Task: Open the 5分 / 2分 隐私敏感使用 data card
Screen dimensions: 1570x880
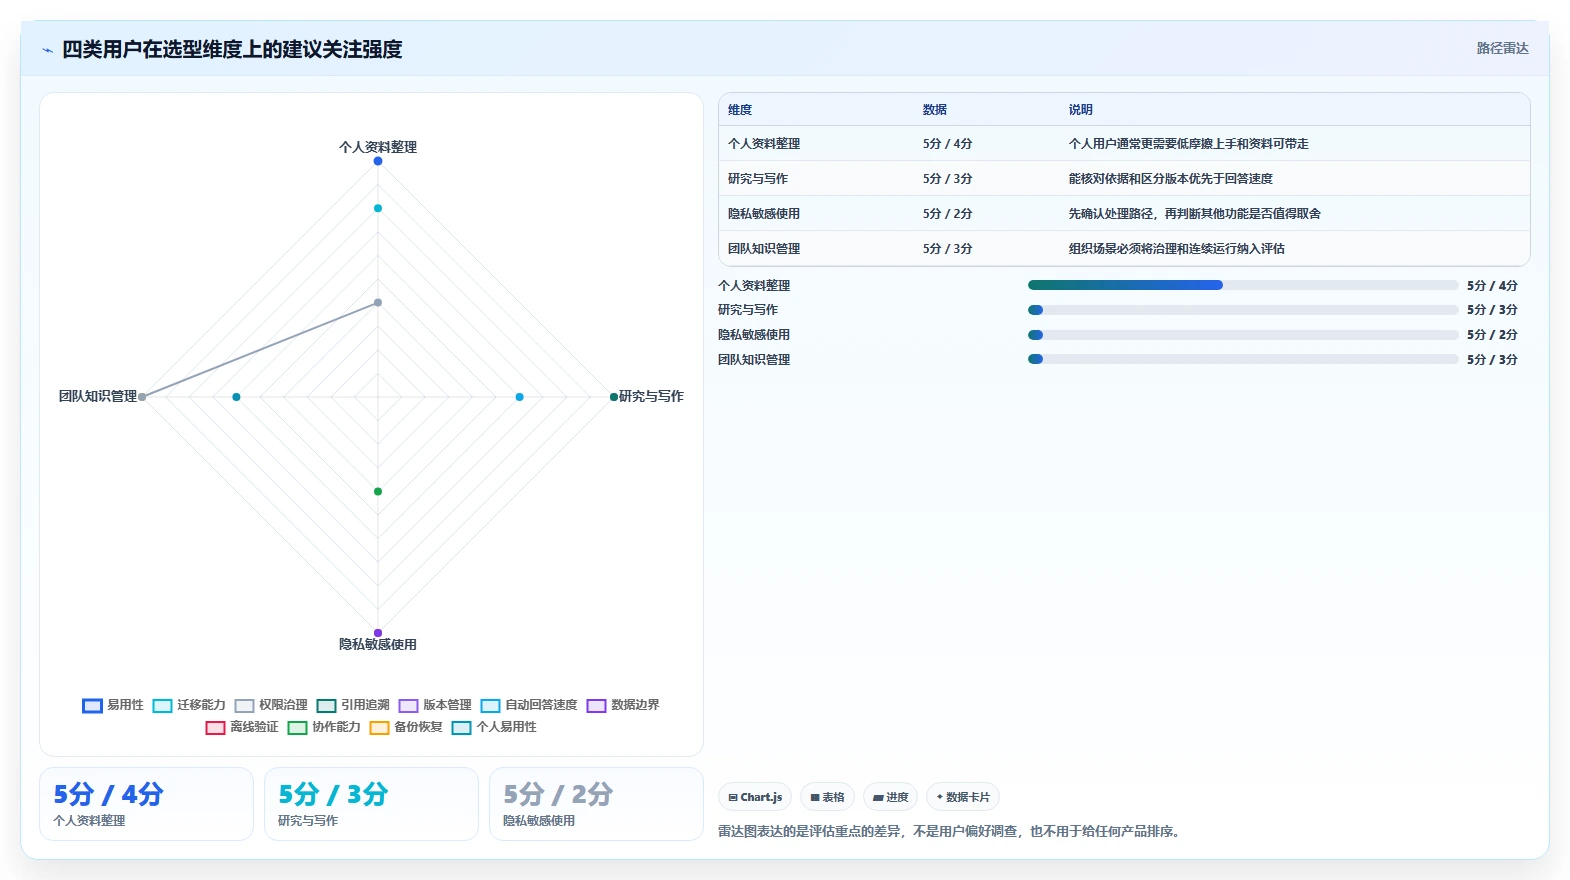Action: [x=596, y=804]
